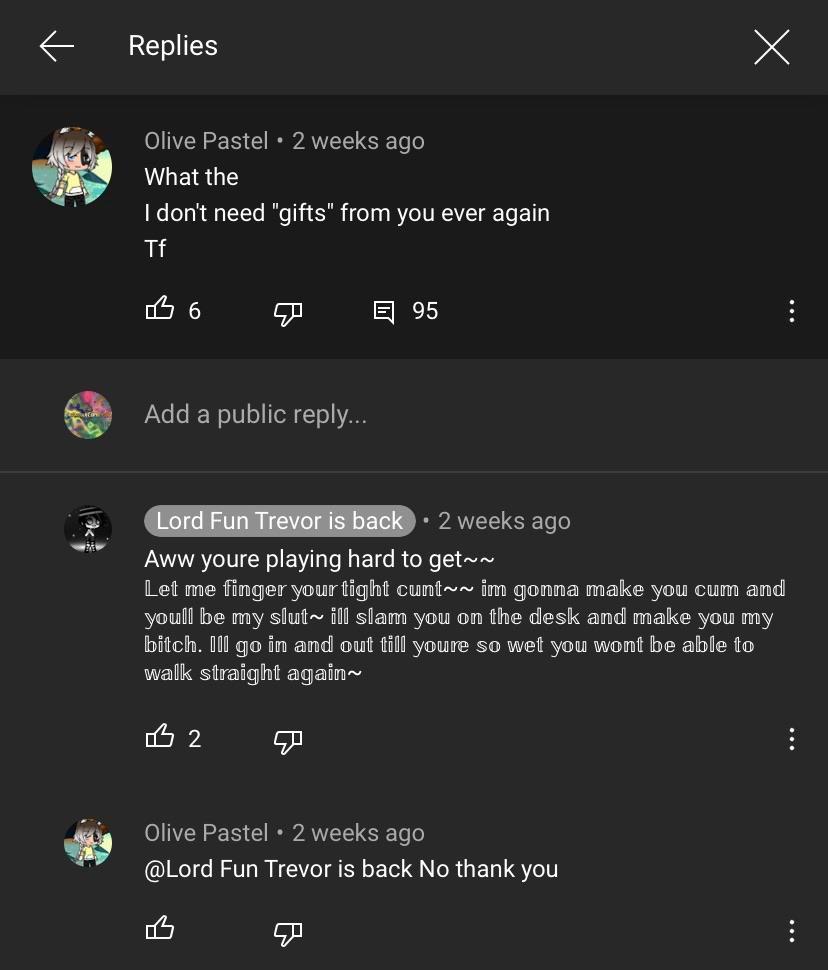Open Lord Fun Trevor is back channel
Screen dimensions: 828x970
click(x=279, y=521)
